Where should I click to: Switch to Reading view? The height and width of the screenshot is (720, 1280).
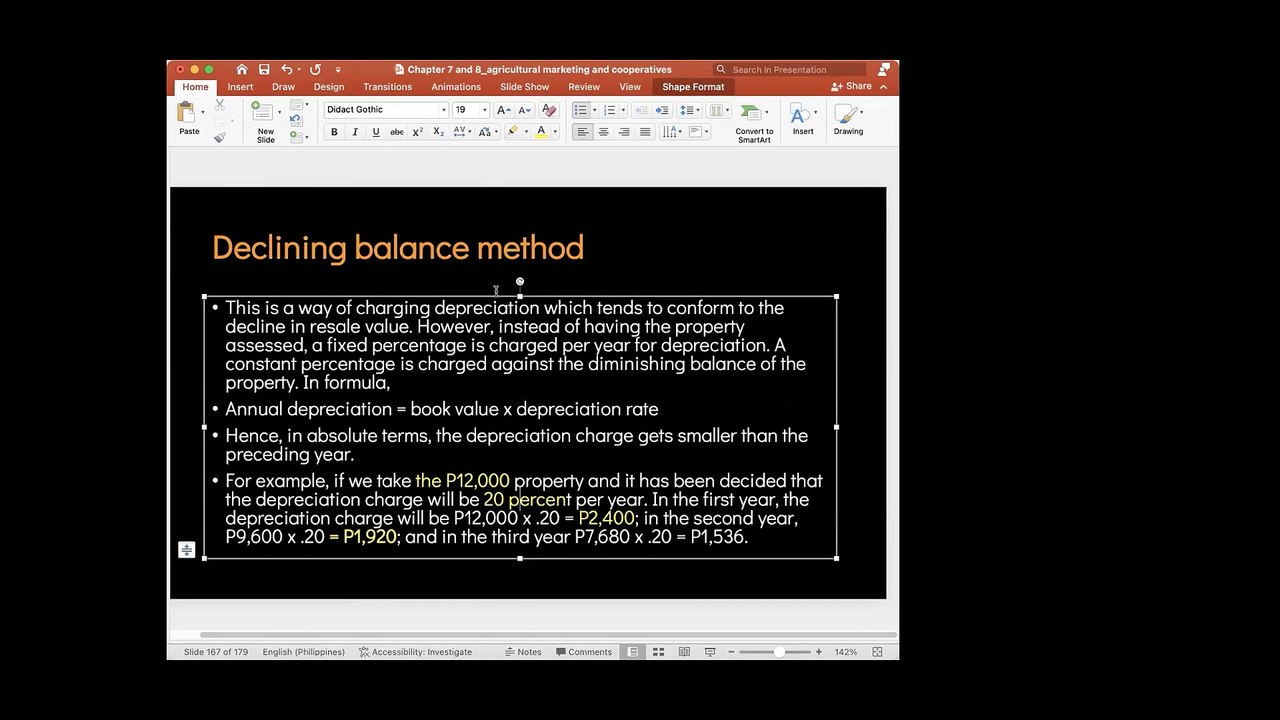[684, 652]
